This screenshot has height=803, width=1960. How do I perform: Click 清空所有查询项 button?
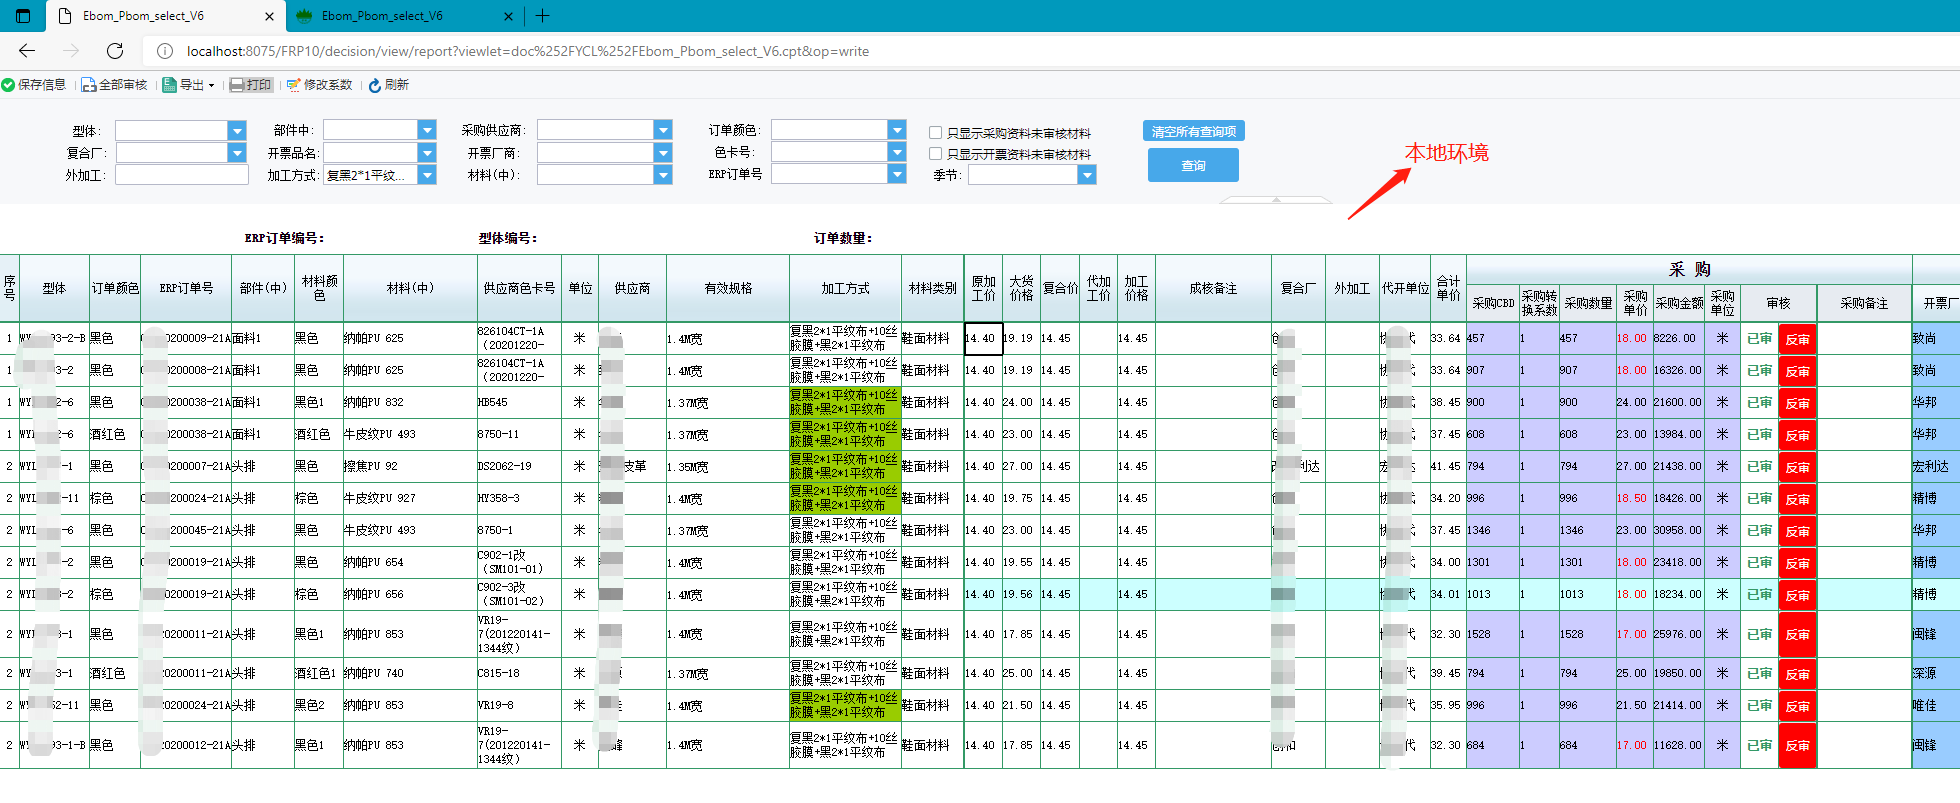[x=1194, y=131]
